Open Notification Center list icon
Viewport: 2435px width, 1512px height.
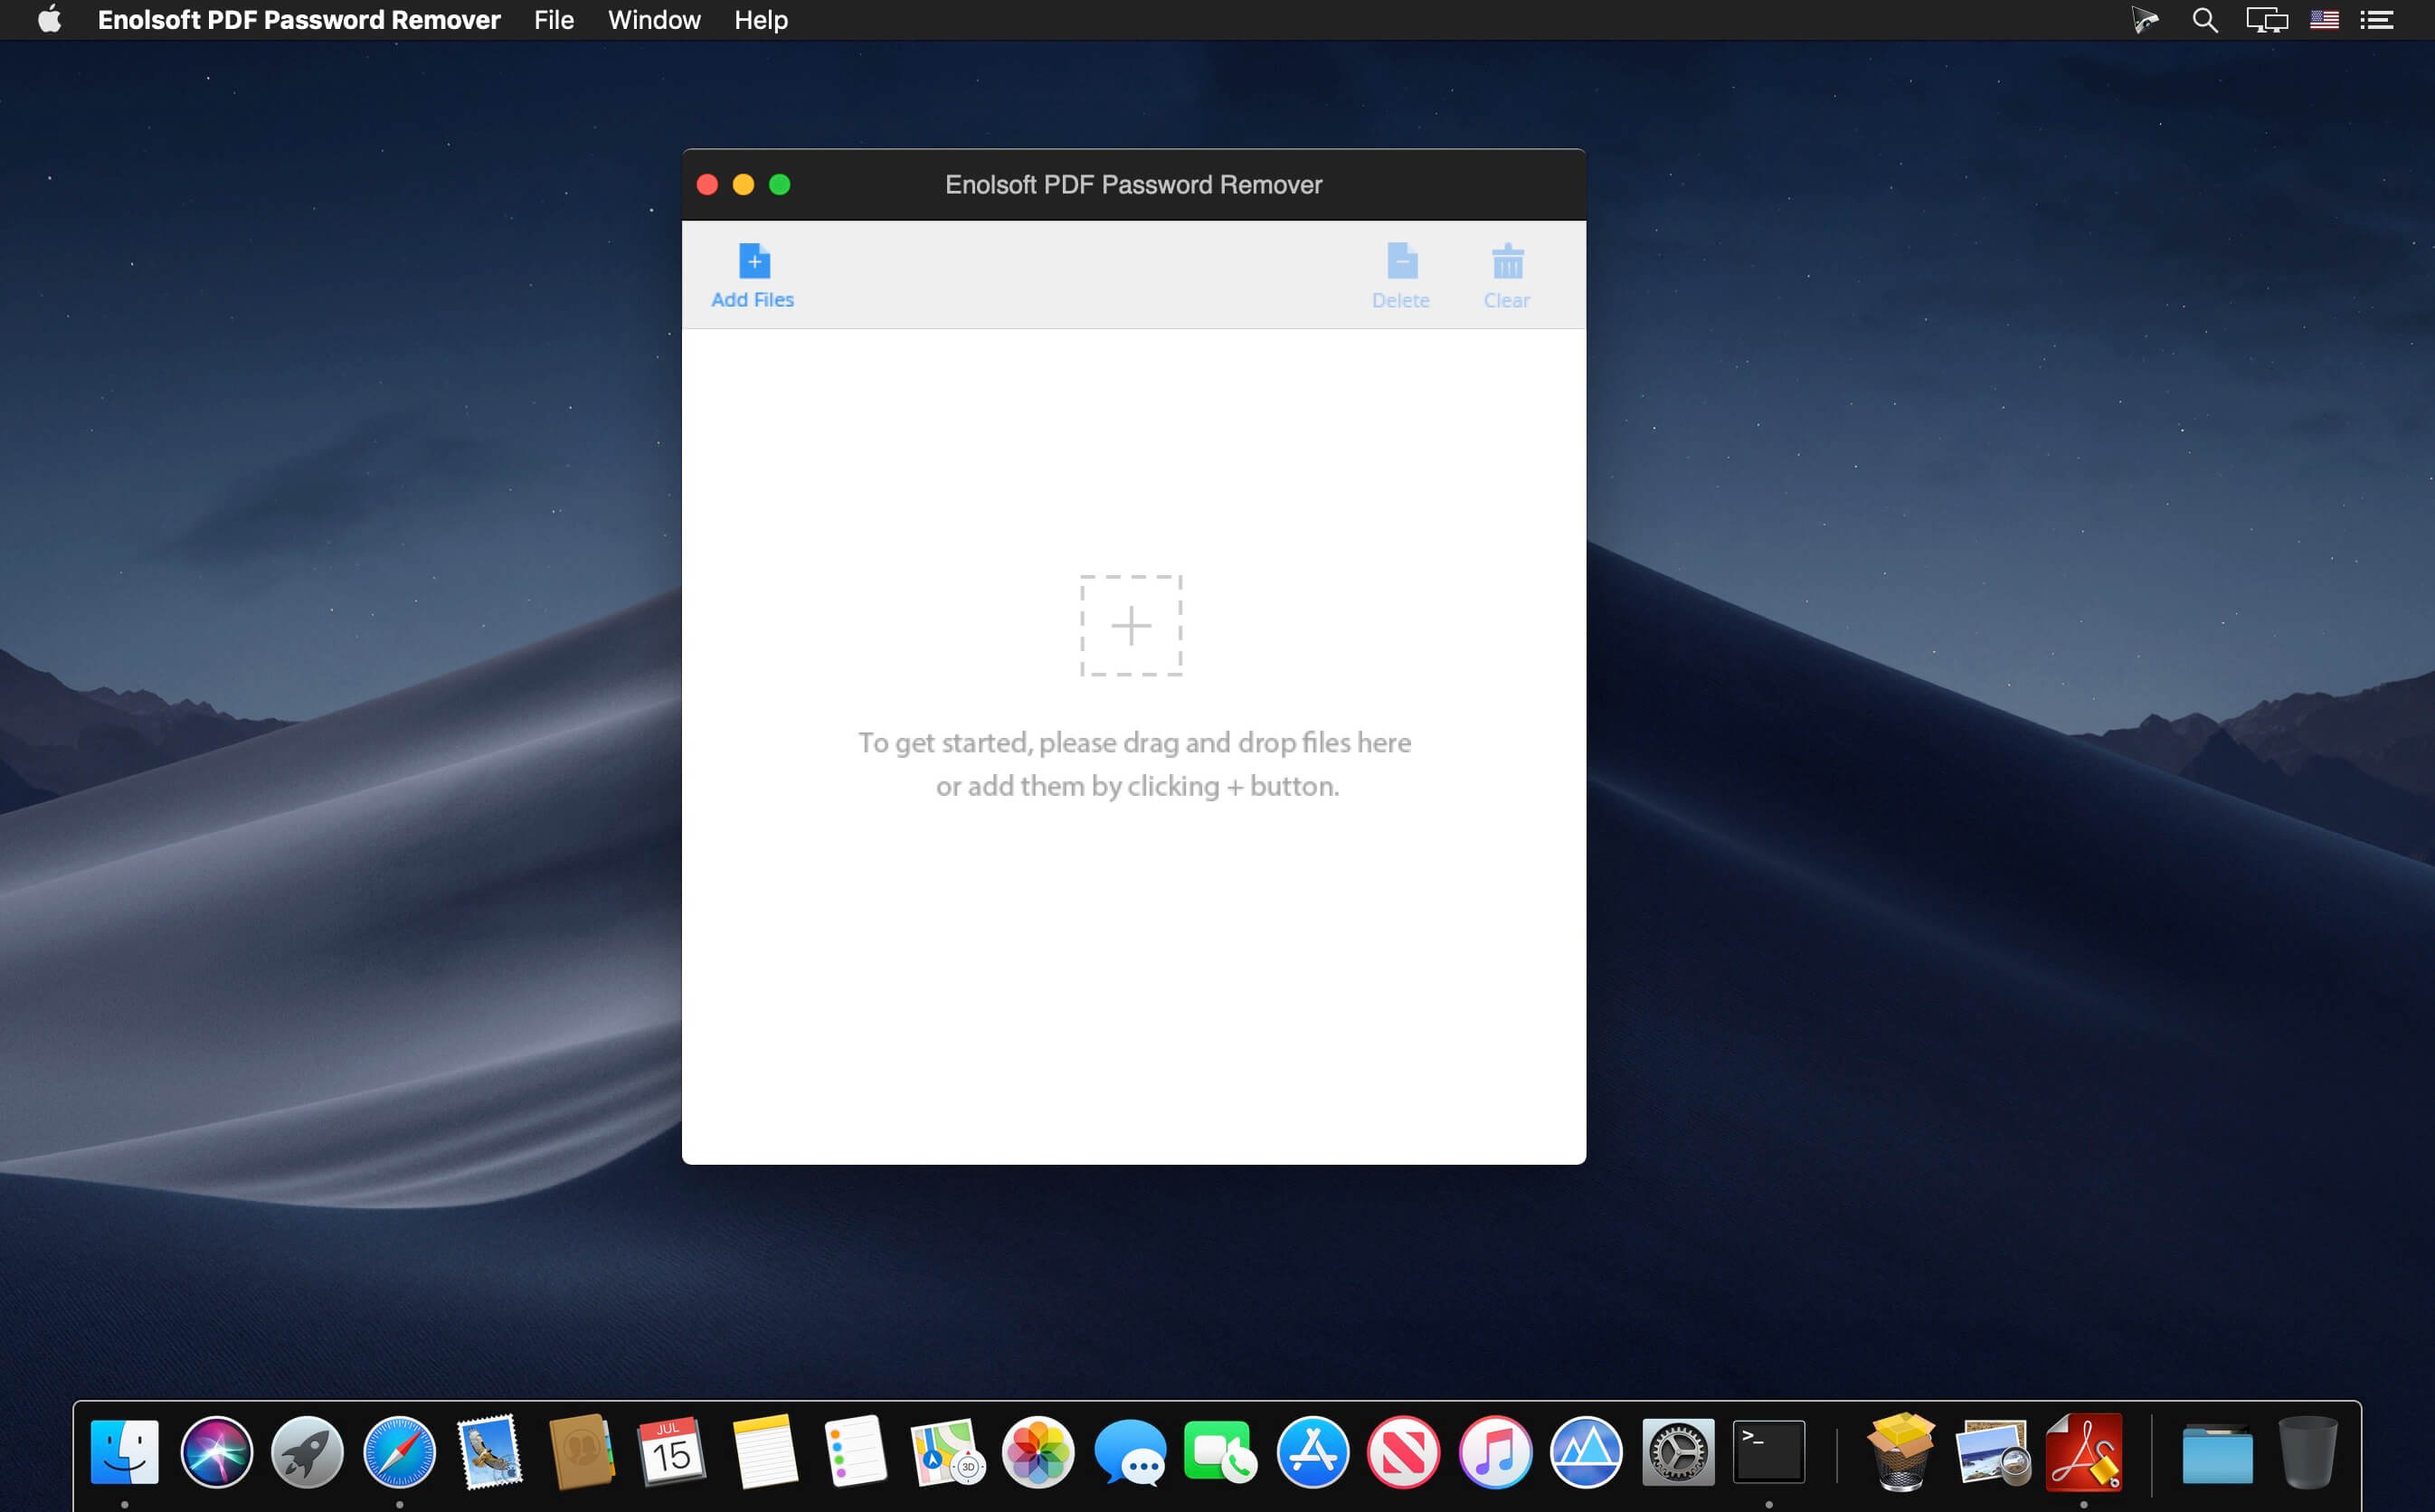pyautogui.click(x=2377, y=20)
